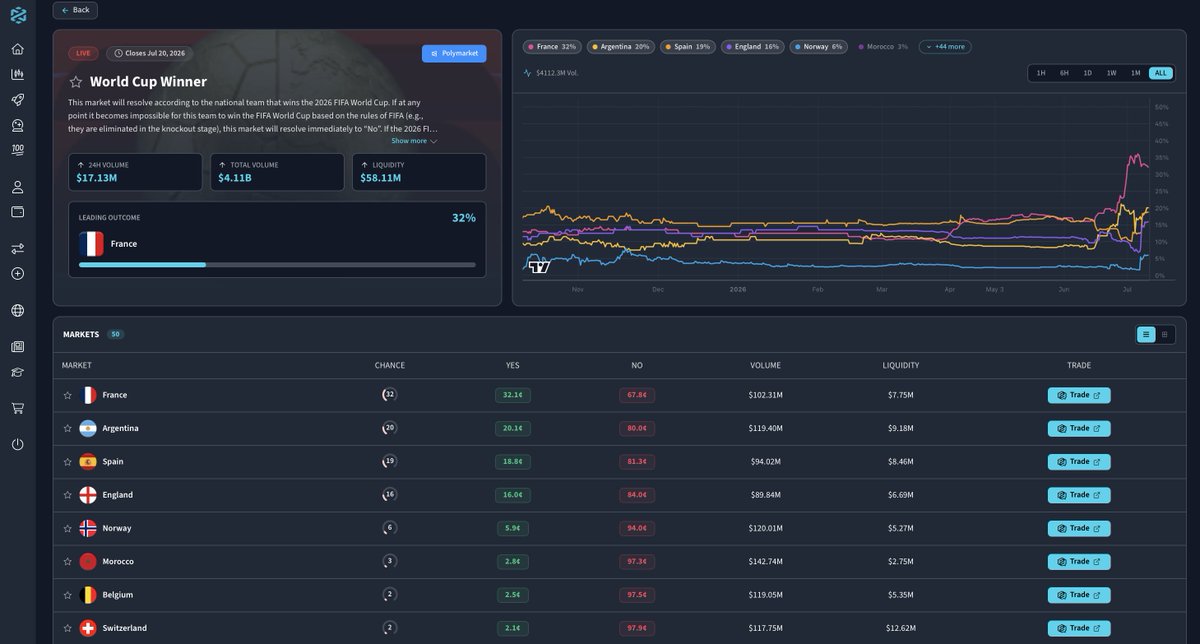Viewport: 1200px width, 644px height.
Task: Toggle Spain series in chart legend
Action: [x=689, y=47]
